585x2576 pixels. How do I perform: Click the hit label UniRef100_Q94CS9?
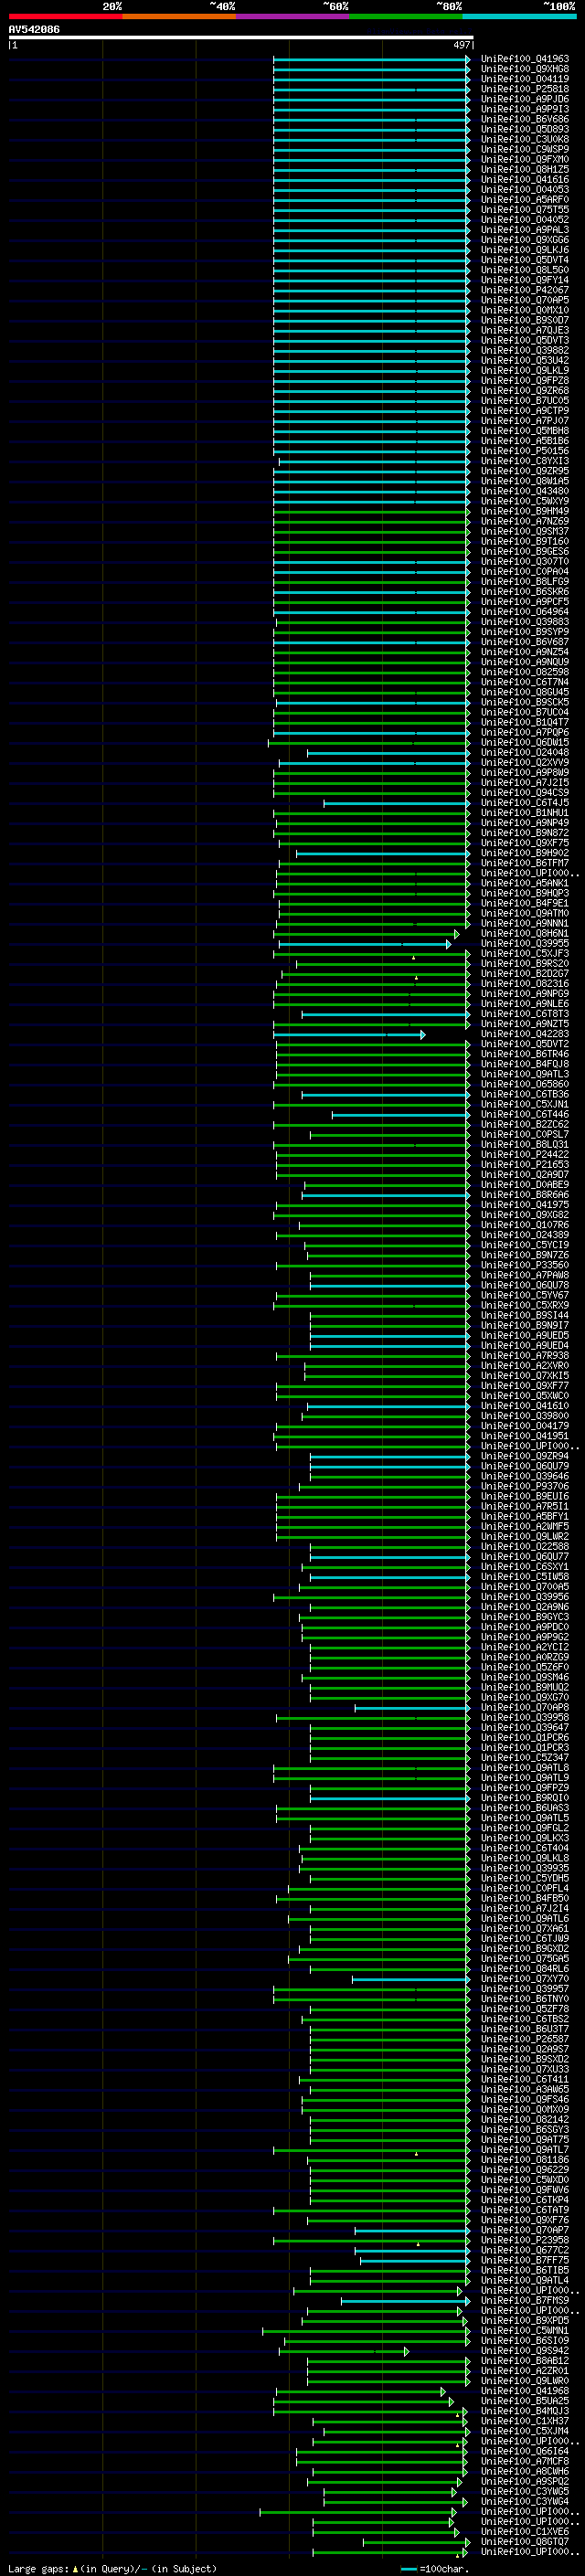[x=525, y=793]
